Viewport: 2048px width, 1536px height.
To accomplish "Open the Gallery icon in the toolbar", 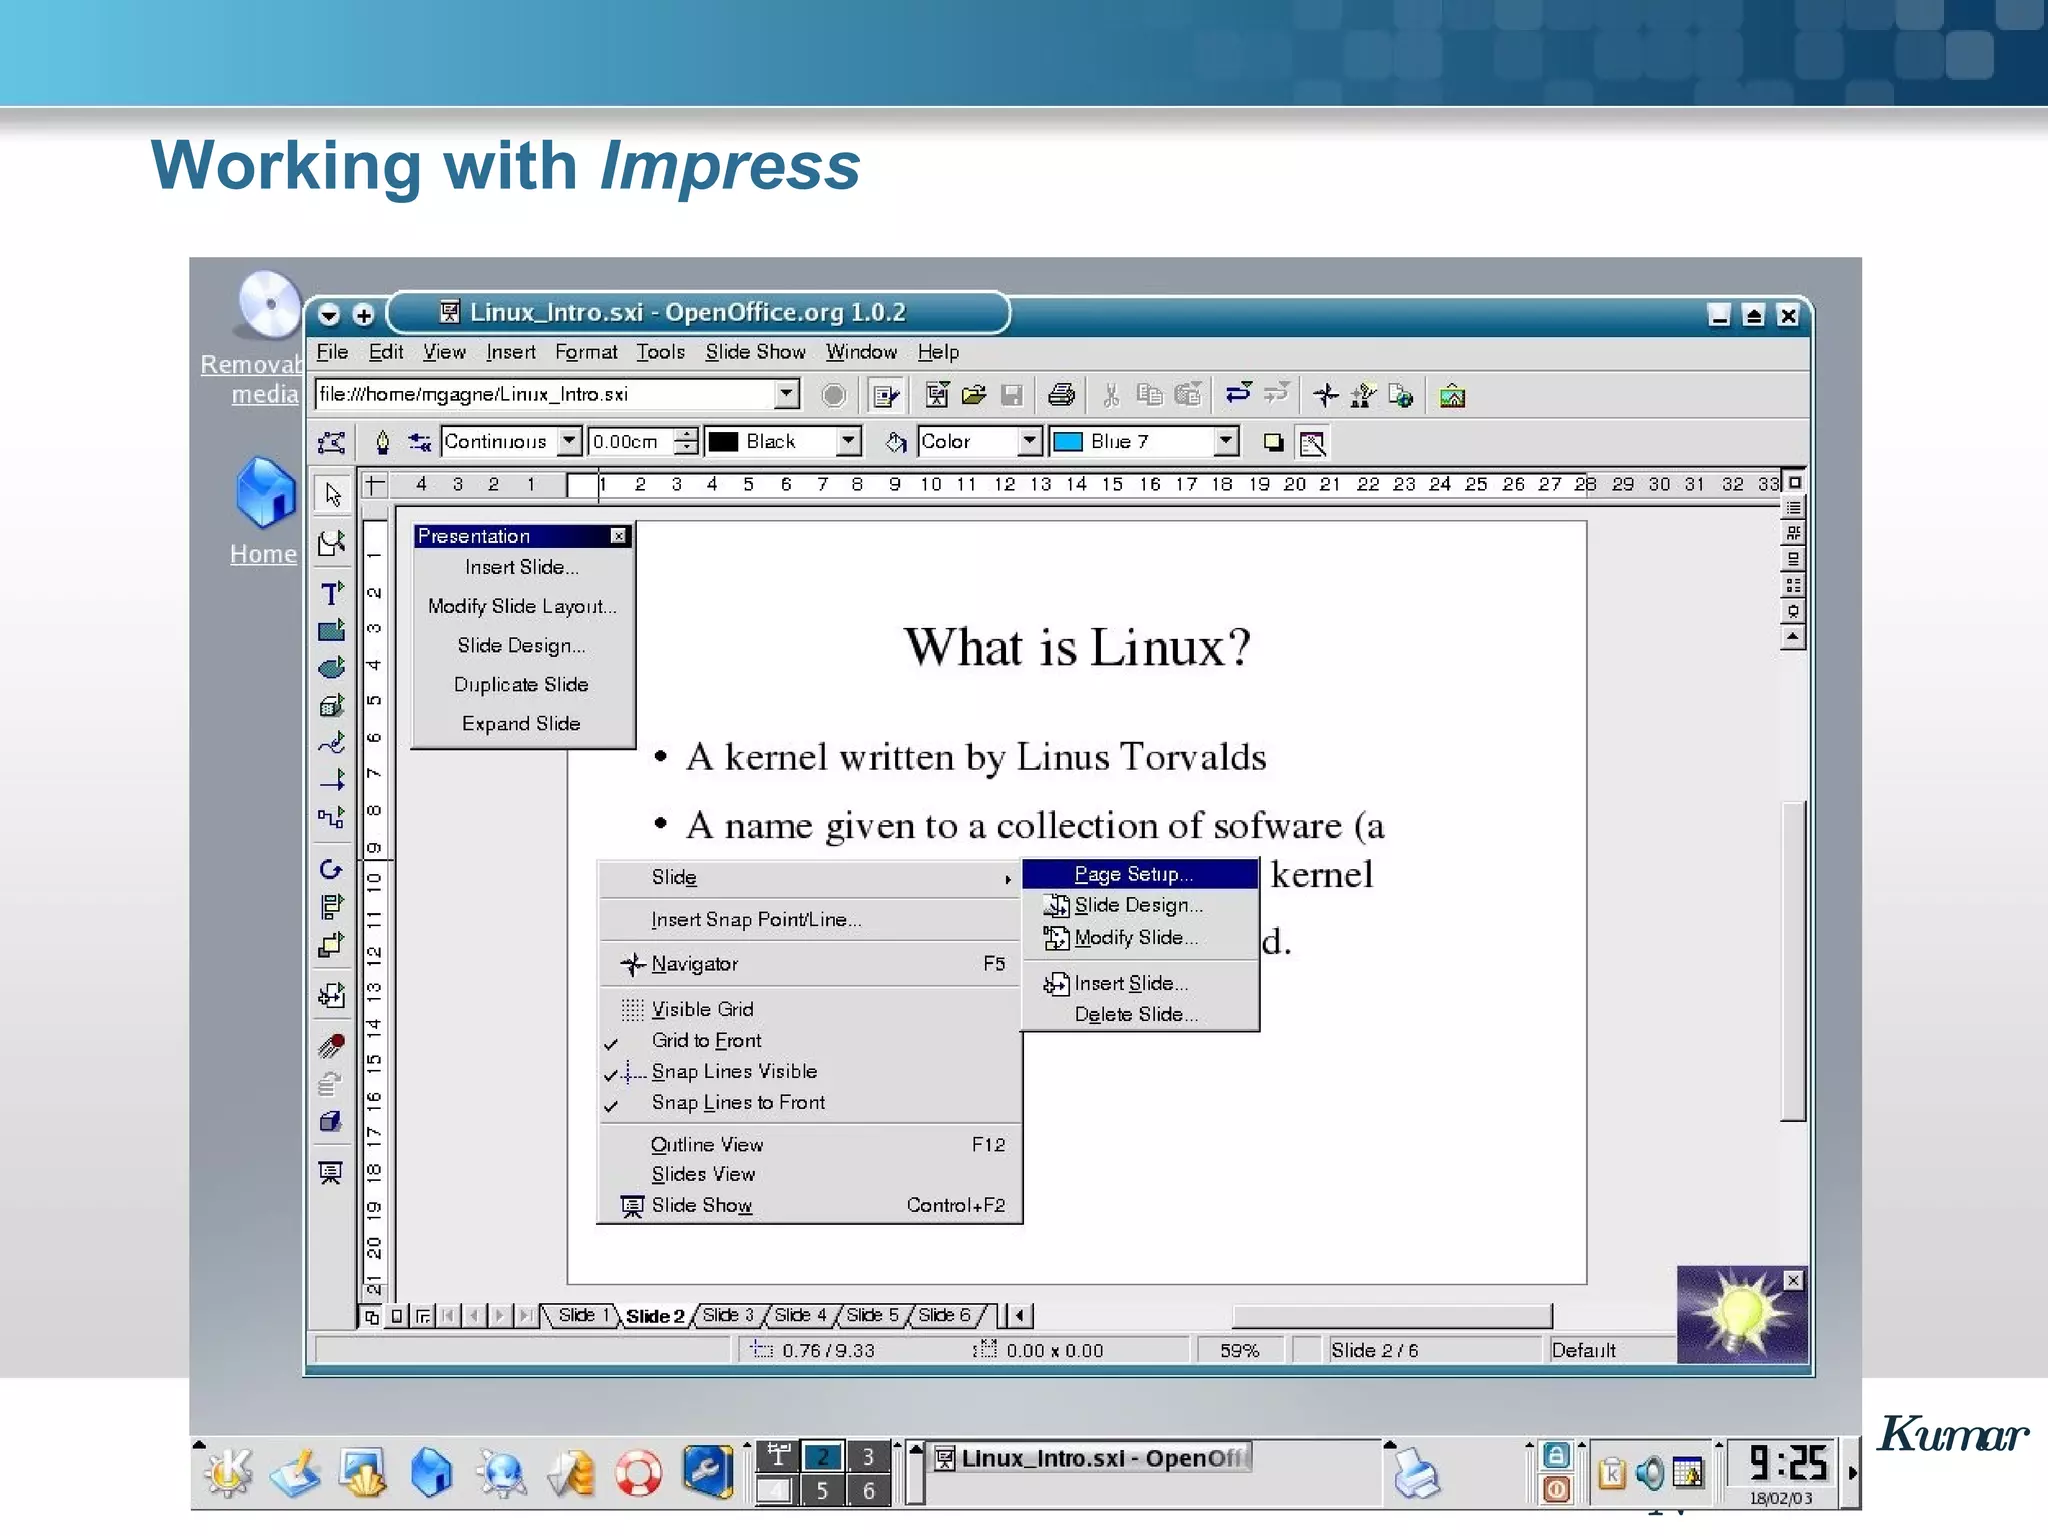I will 1452,395.
